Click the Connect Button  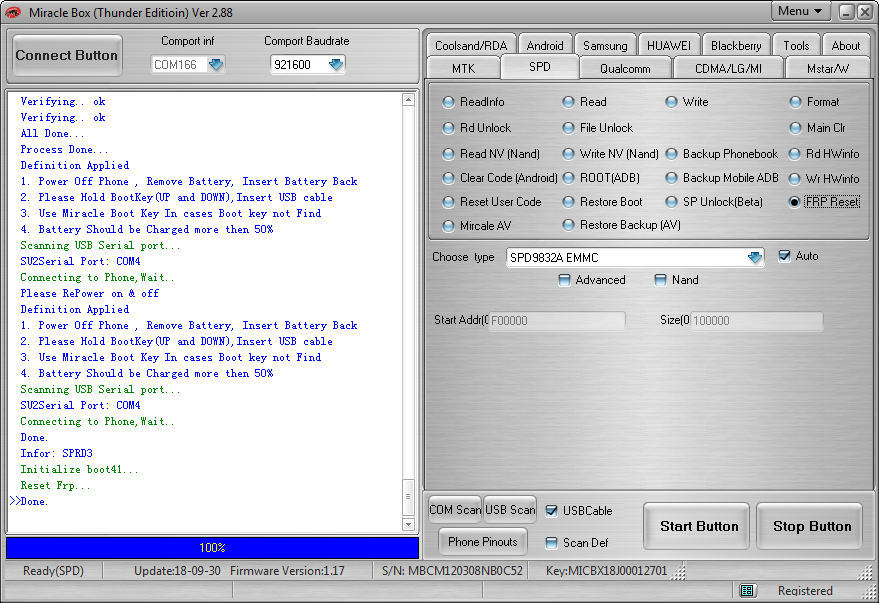[x=67, y=55]
